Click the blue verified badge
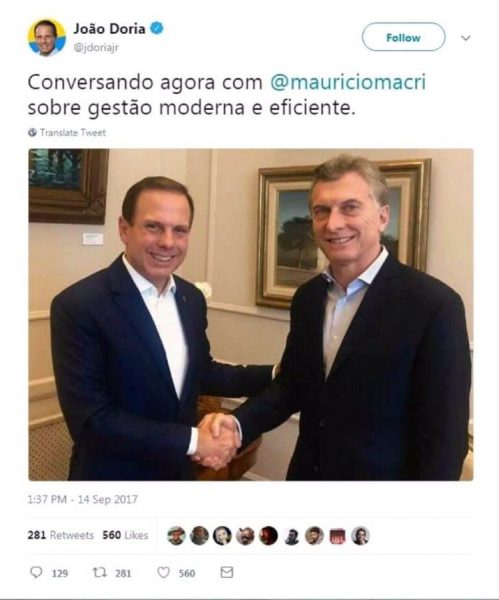Screen dimensions: 499x600 pyautogui.click(x=157, y=28)
